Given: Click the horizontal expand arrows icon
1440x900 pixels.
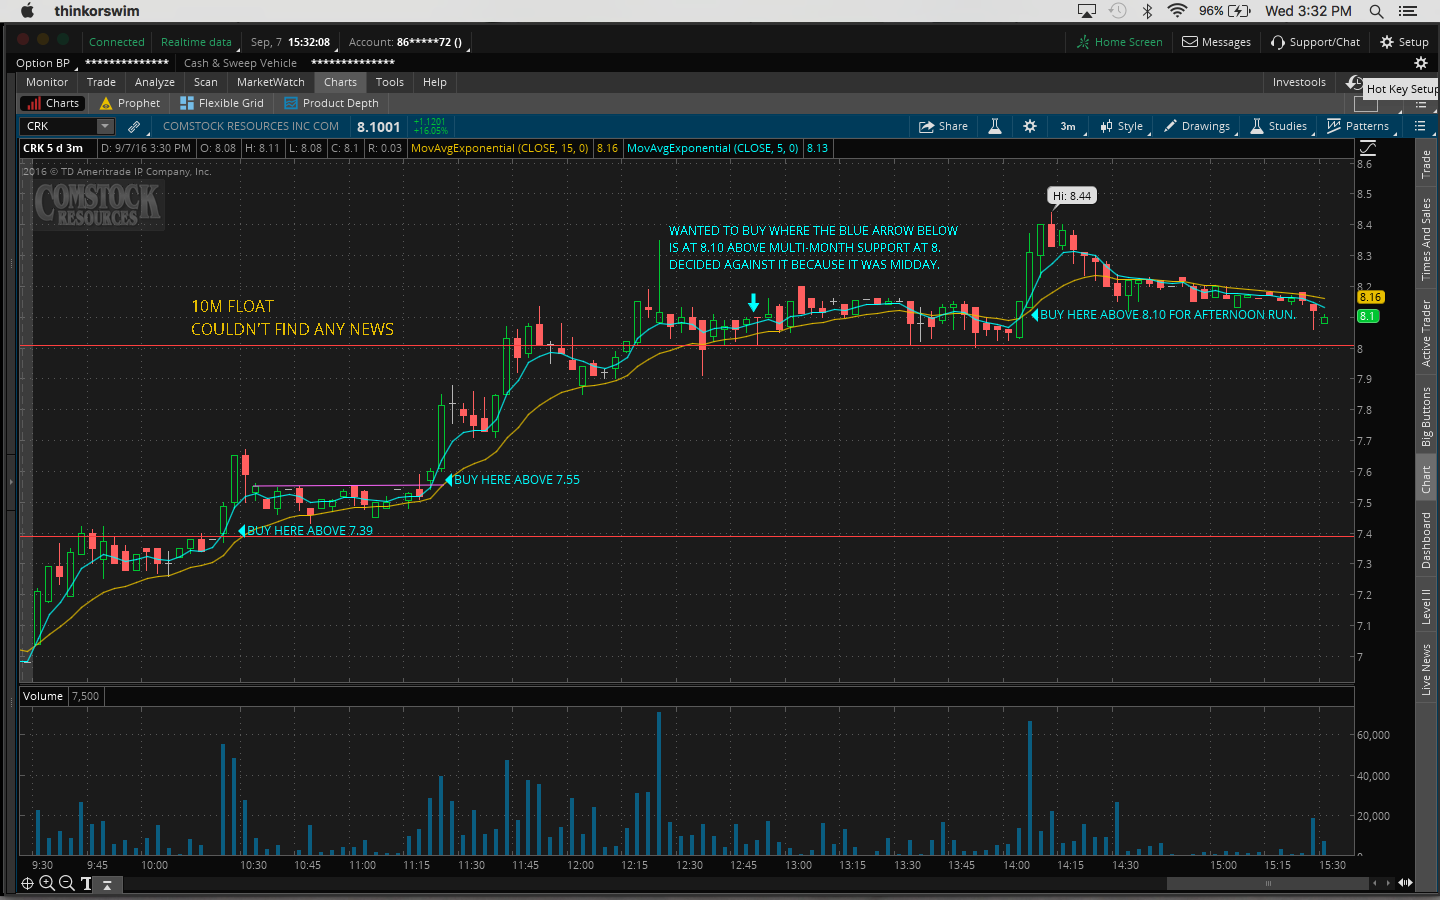Looking at the screenshot, I should point(1405,883).
